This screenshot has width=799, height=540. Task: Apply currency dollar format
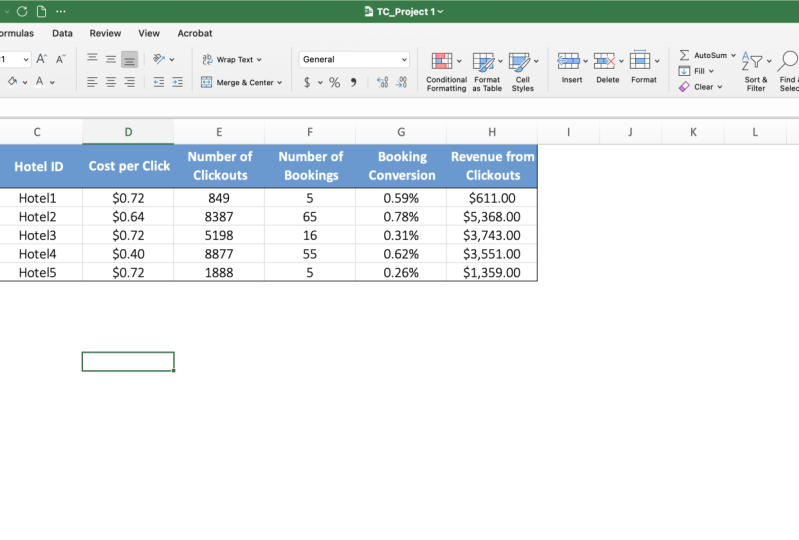(x=307, y=82)
